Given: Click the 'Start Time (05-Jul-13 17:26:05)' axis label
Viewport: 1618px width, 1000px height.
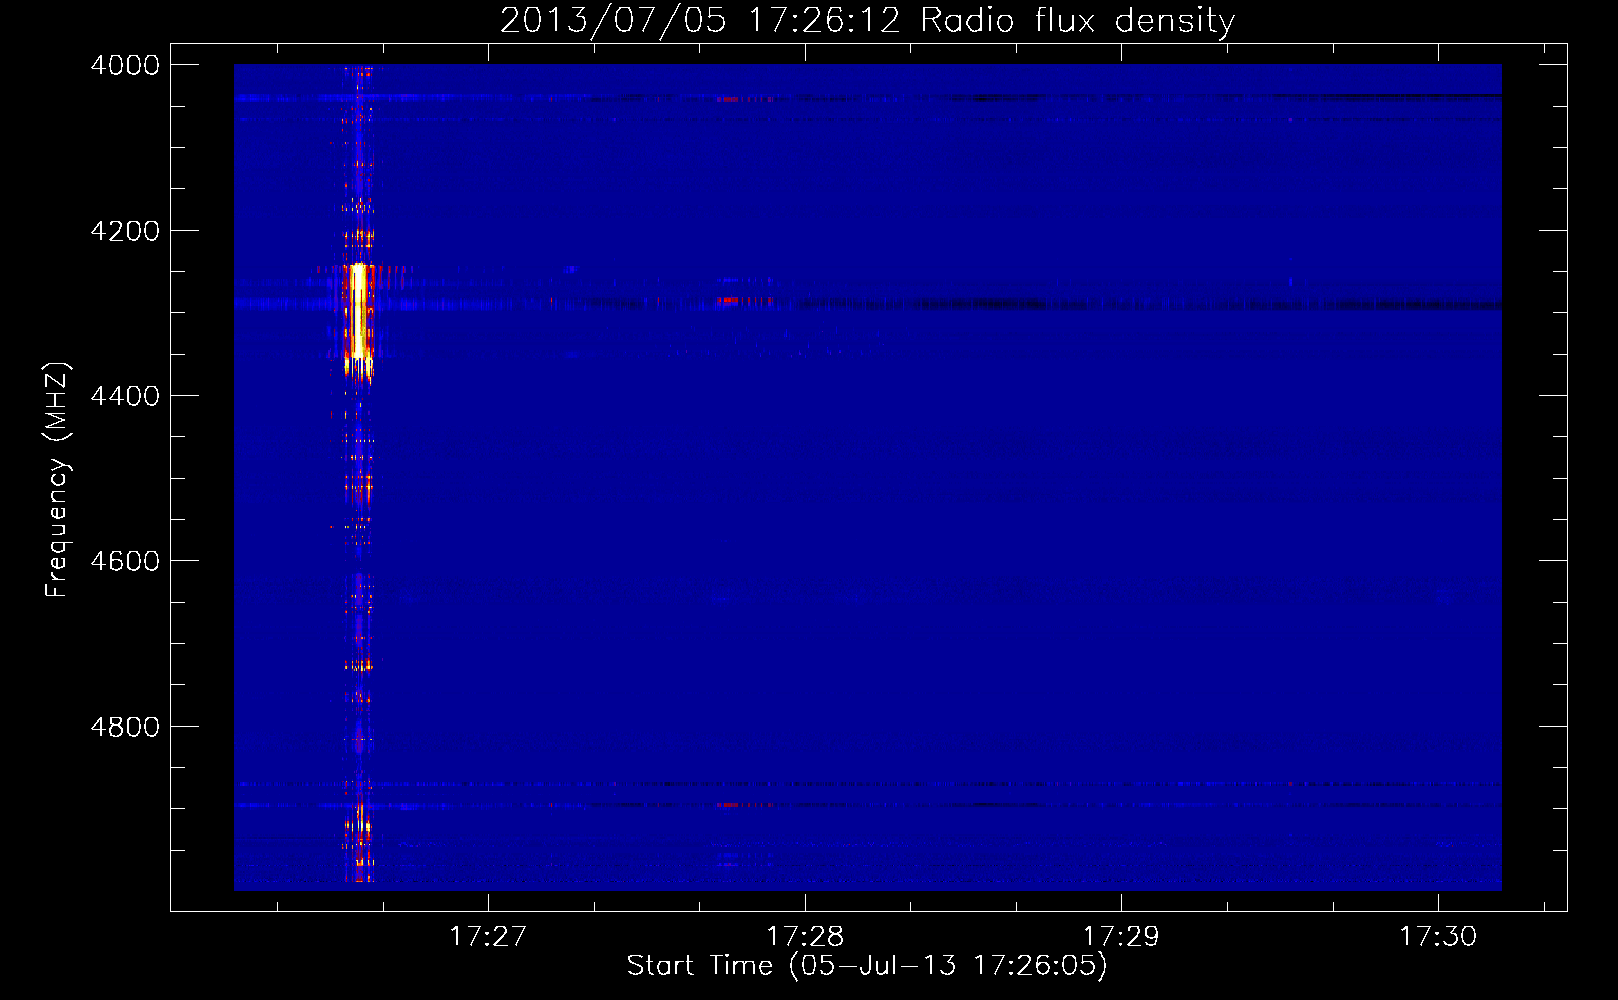Looking at the screenshot, I should (x=867, y=966).
